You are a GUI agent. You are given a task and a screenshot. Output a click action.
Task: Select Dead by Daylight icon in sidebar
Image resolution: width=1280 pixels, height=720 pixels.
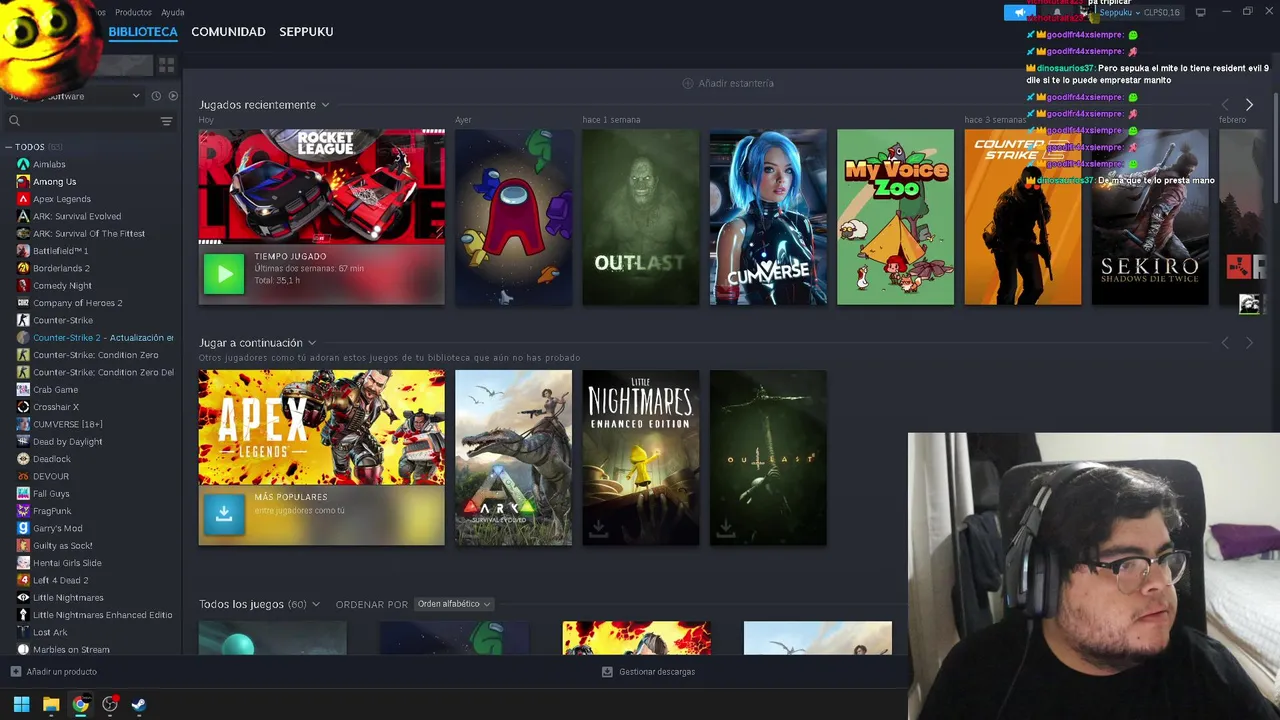coord(23,442)
